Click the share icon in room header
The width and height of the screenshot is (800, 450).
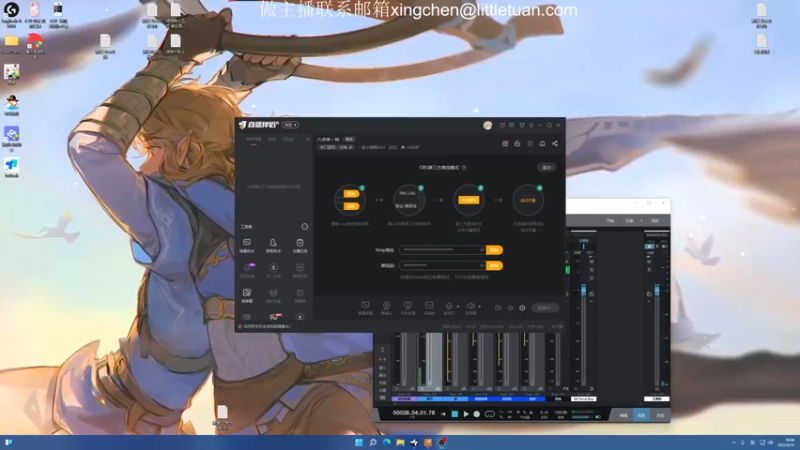[555, 144]
